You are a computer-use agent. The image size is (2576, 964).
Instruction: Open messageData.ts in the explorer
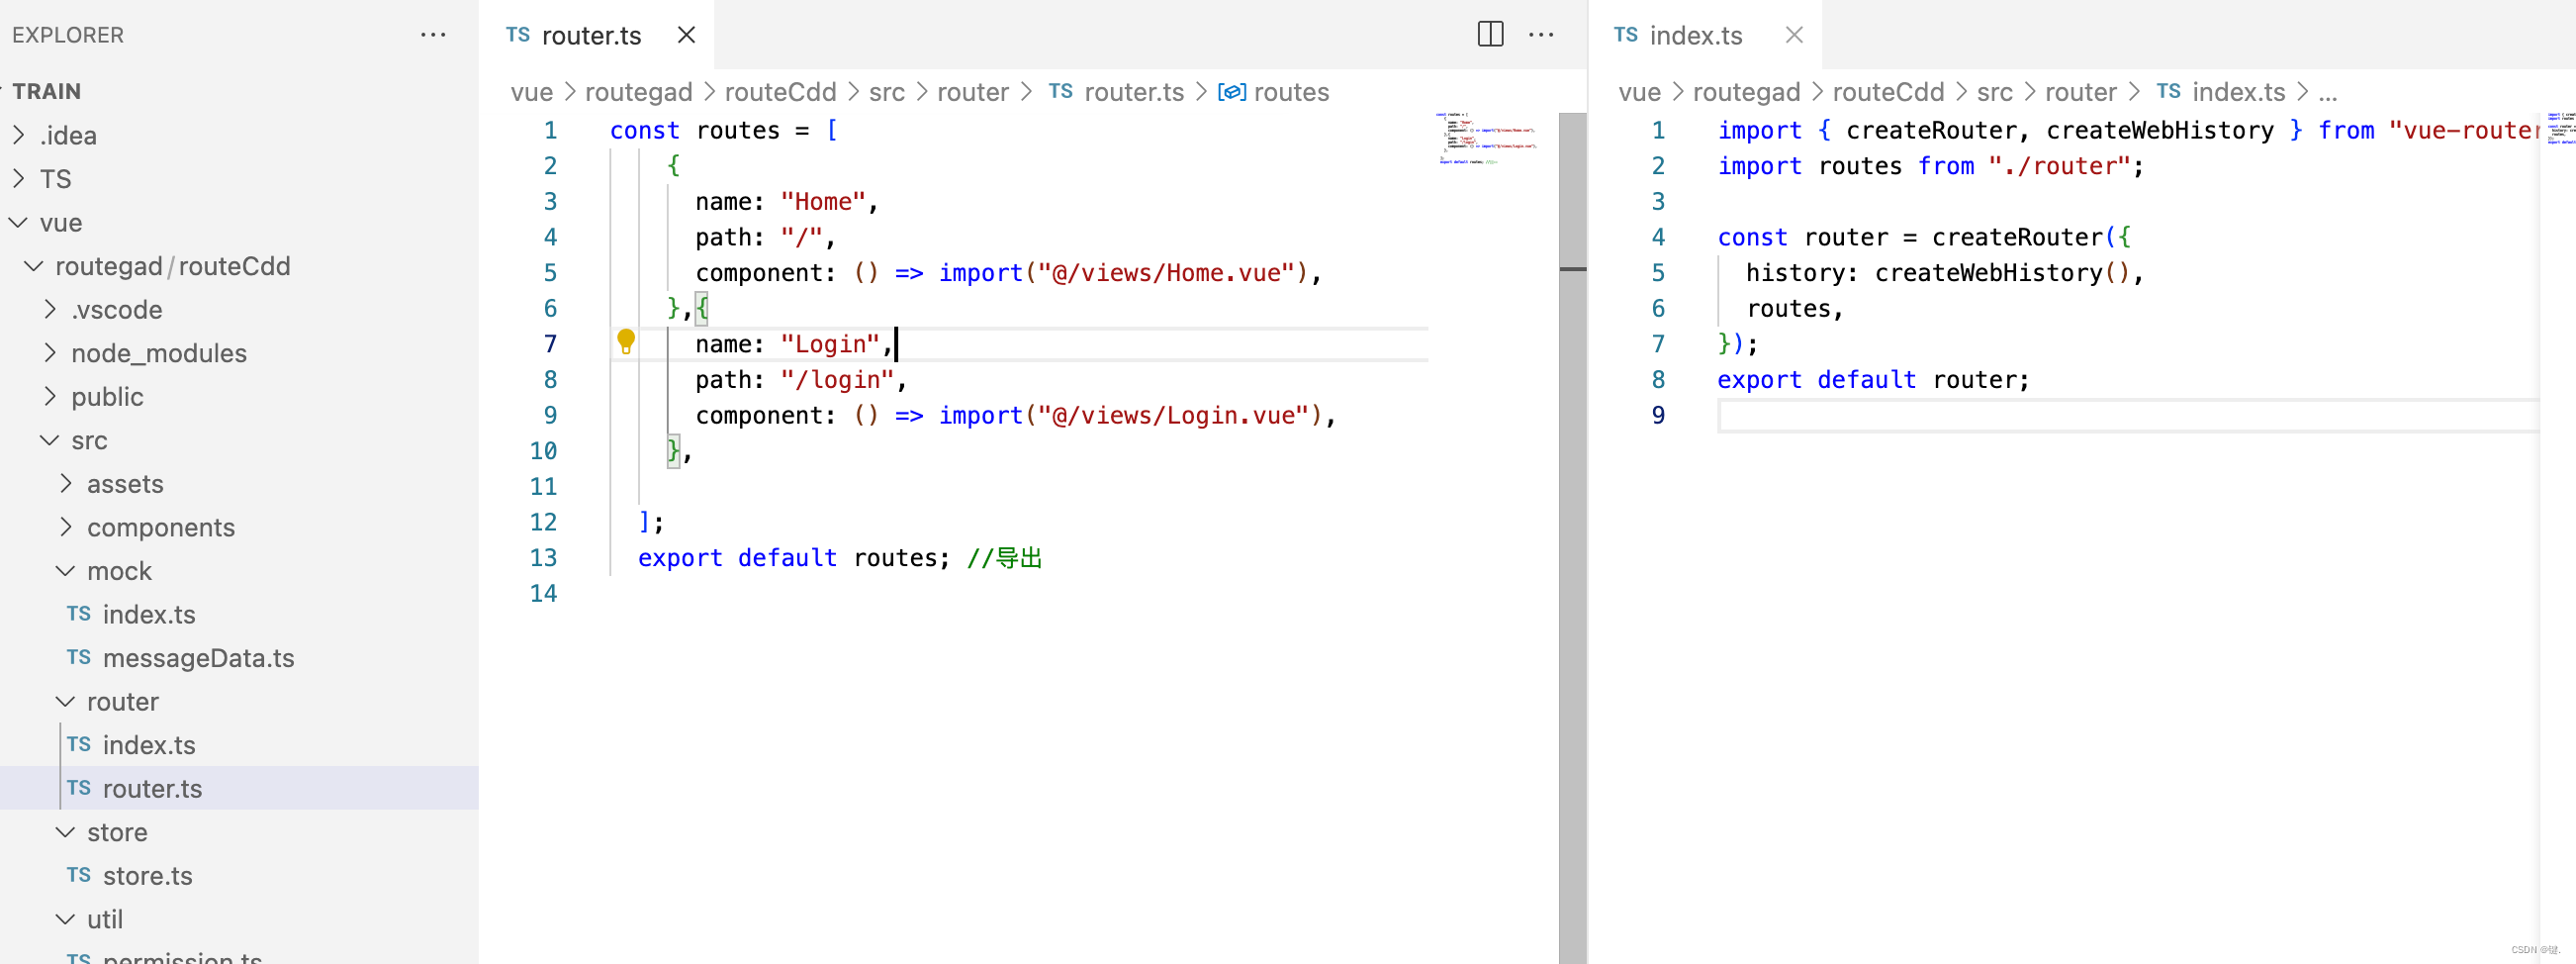239,658
